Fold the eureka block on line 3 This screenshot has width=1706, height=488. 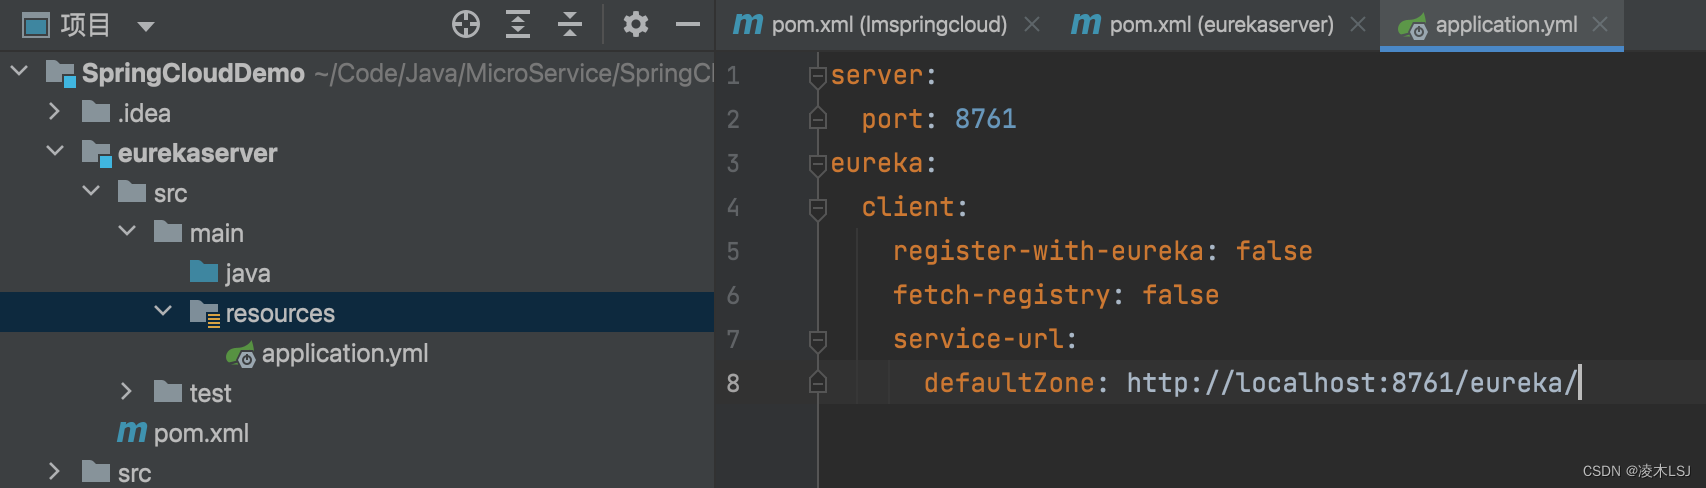point(818,163)
